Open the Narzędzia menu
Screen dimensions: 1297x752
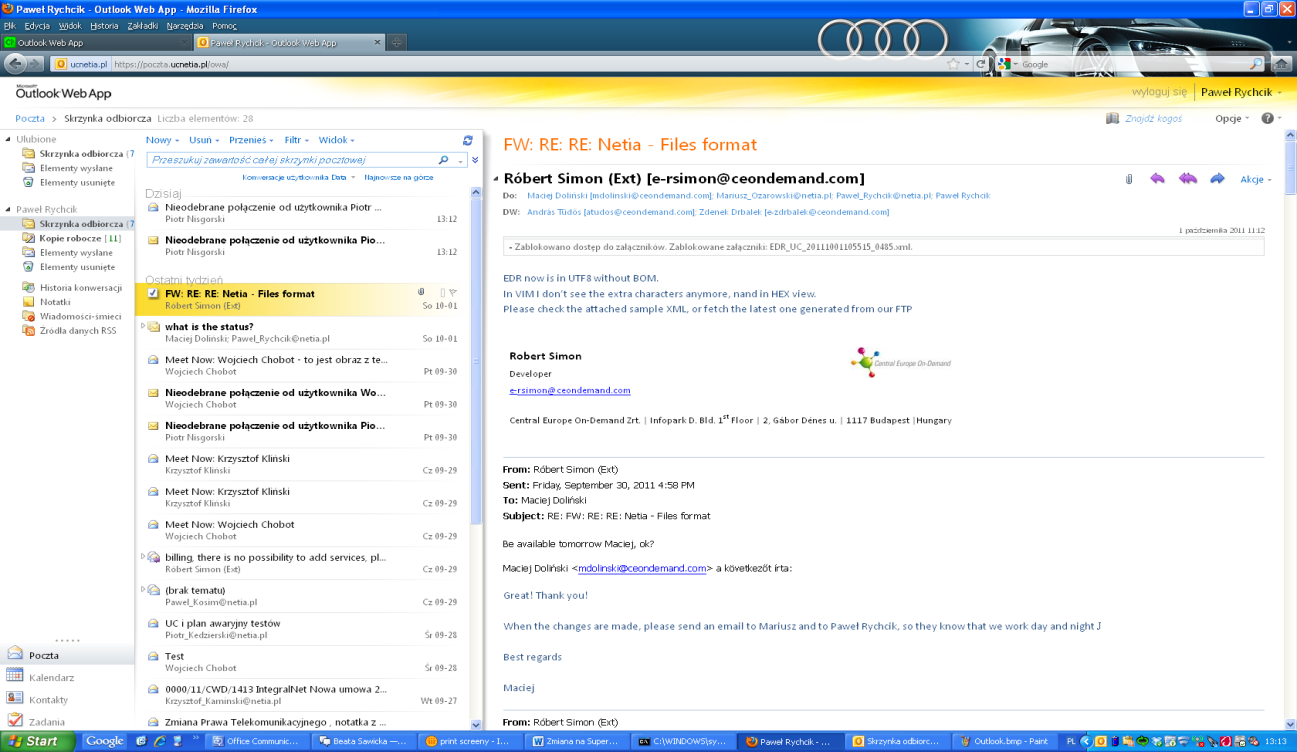(185, 26)
